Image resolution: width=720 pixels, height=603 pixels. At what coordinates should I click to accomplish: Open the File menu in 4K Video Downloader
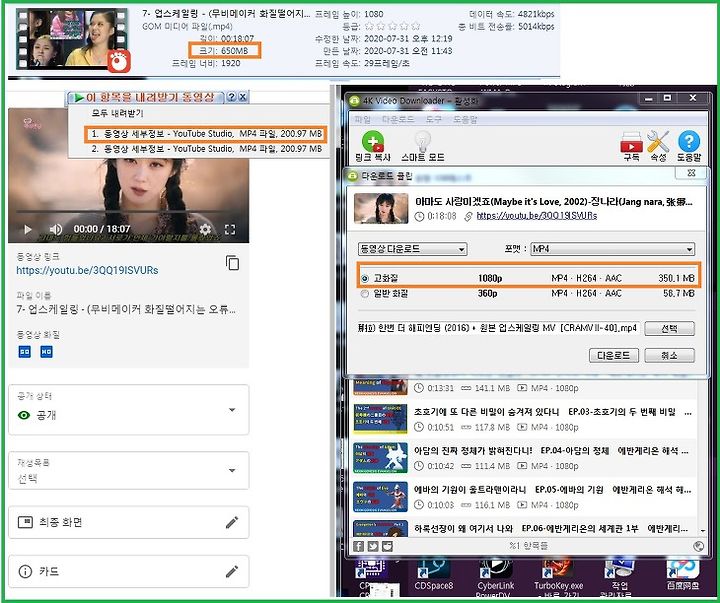363,119
